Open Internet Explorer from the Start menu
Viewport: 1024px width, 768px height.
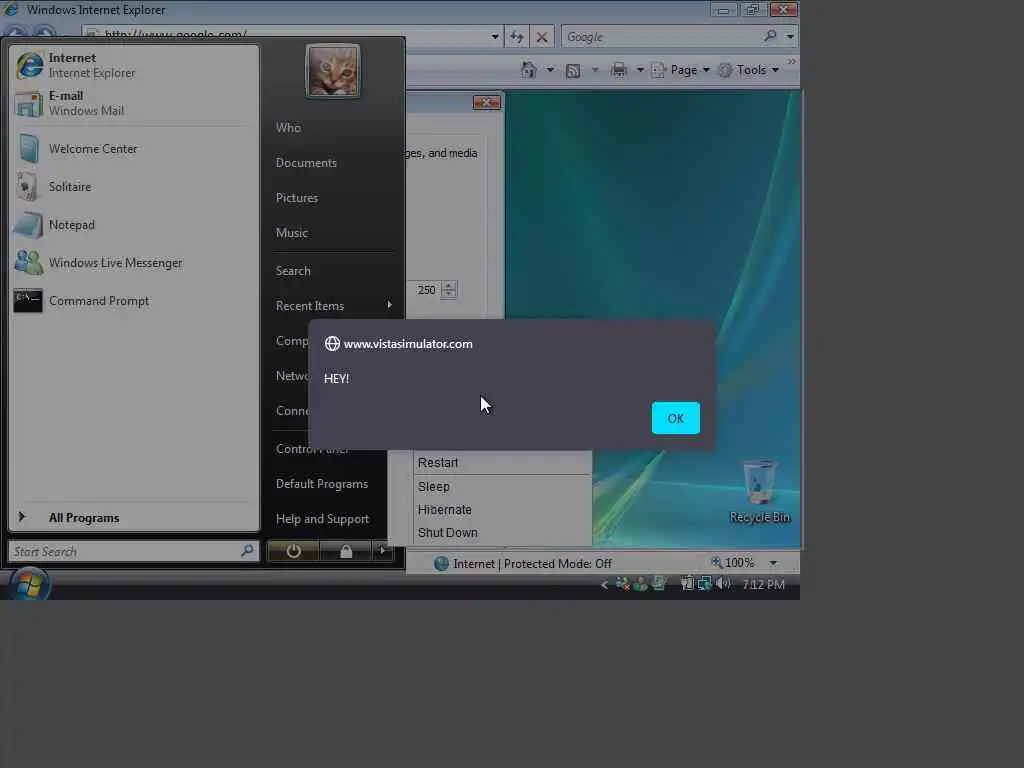coord(135,65)
